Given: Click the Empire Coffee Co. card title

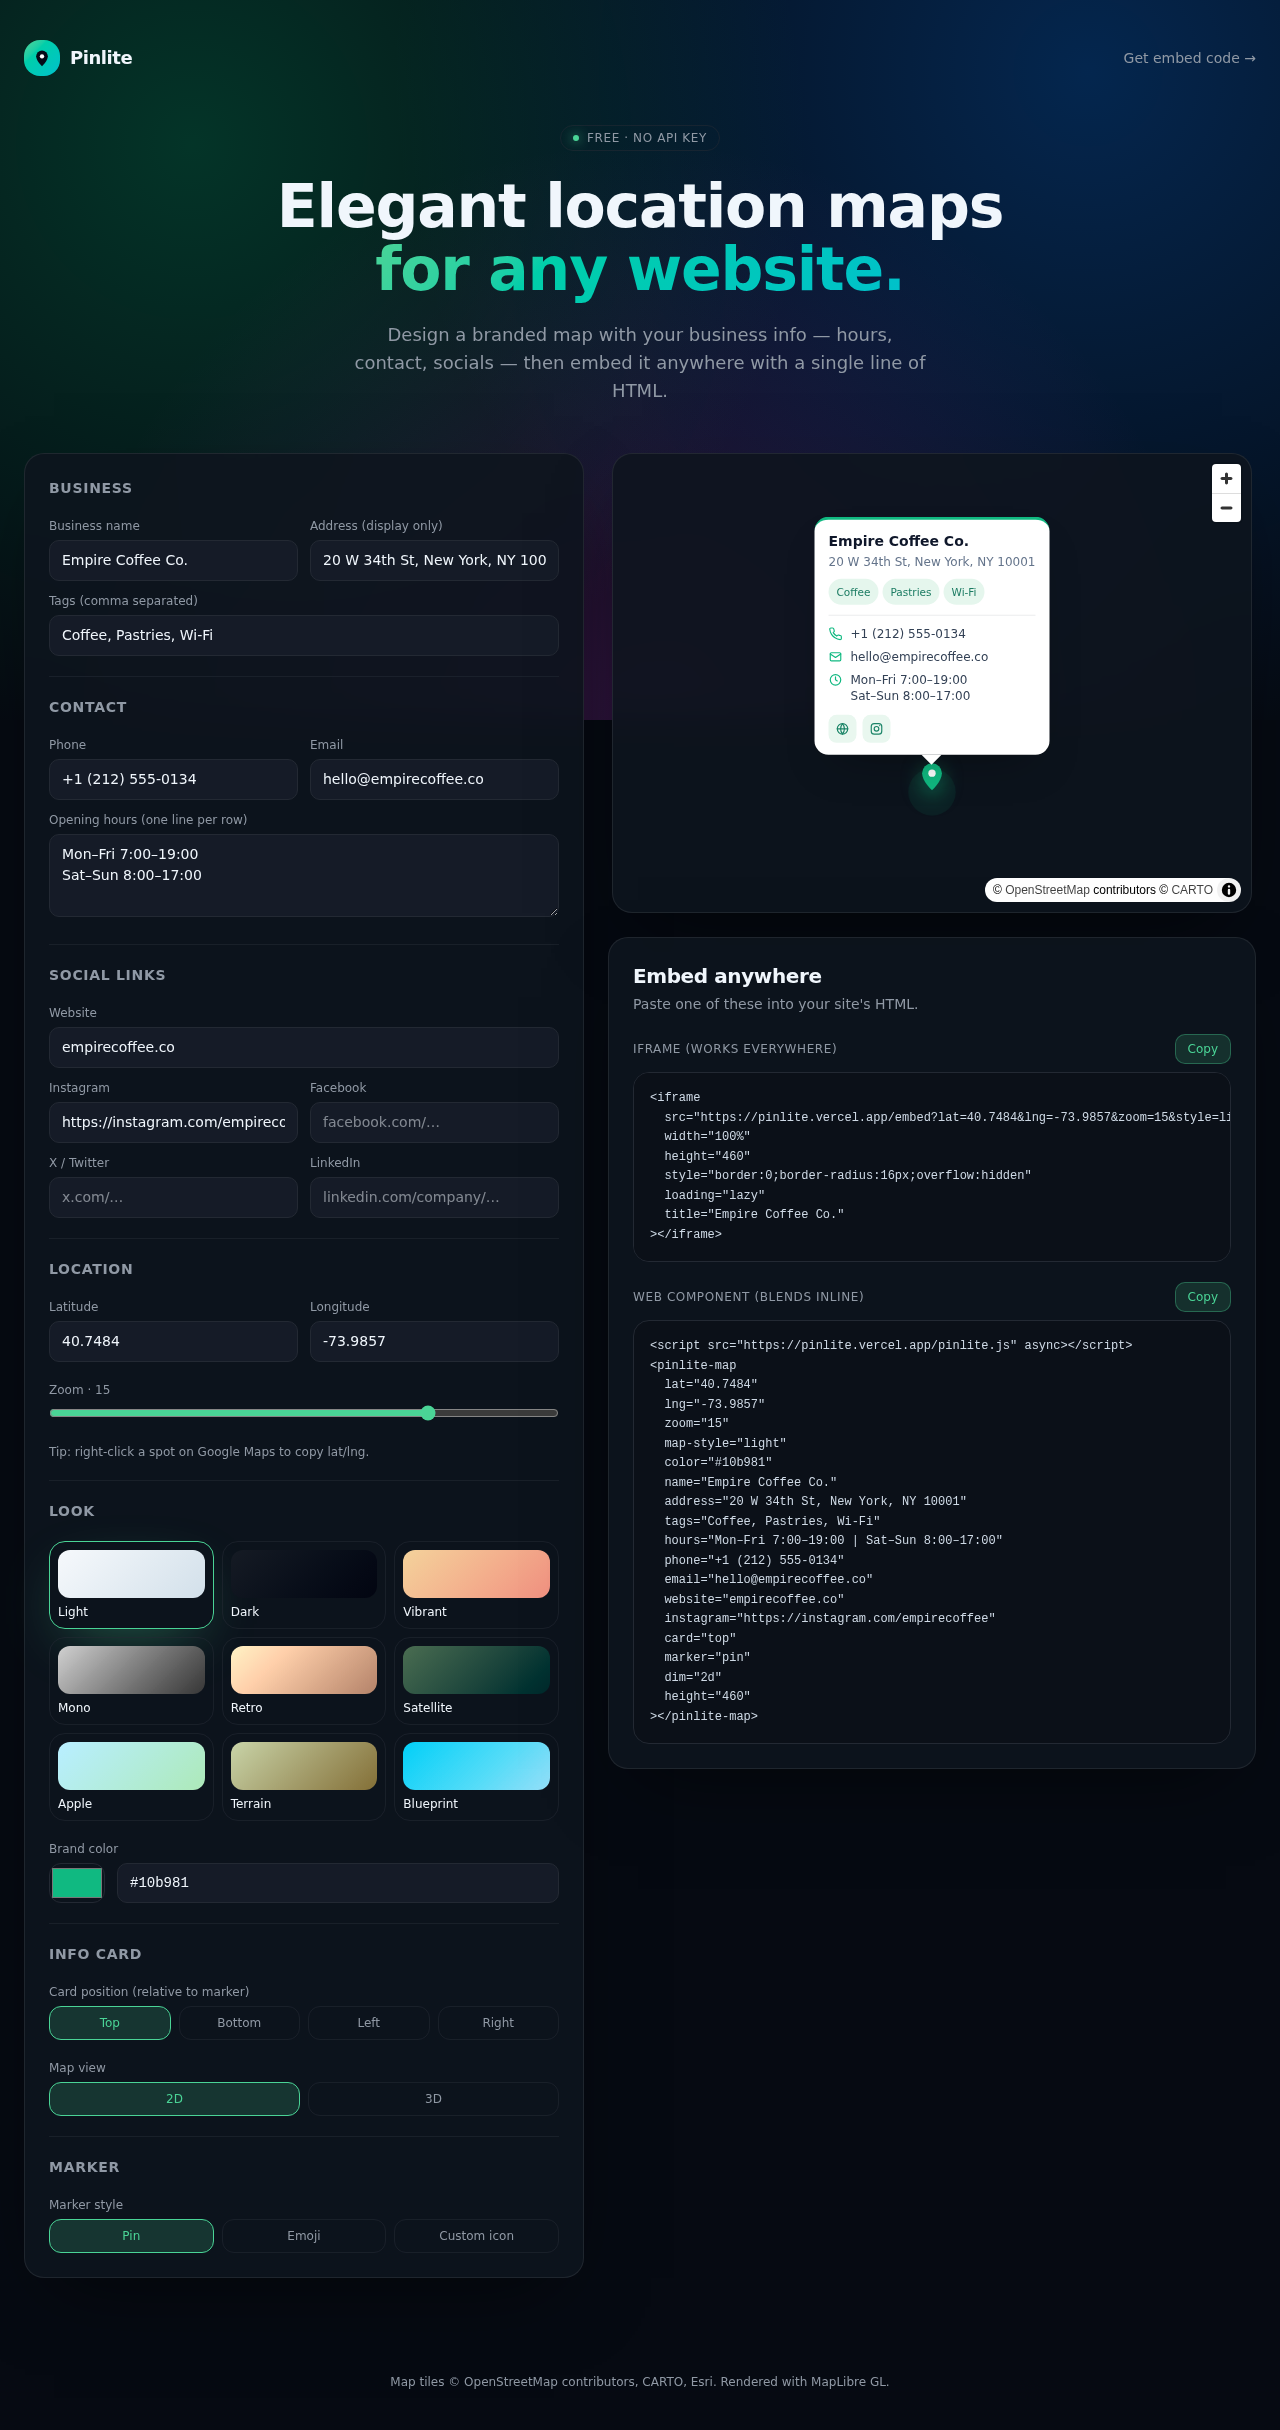Looking at the screenshot, I should (x=898, y=541).
